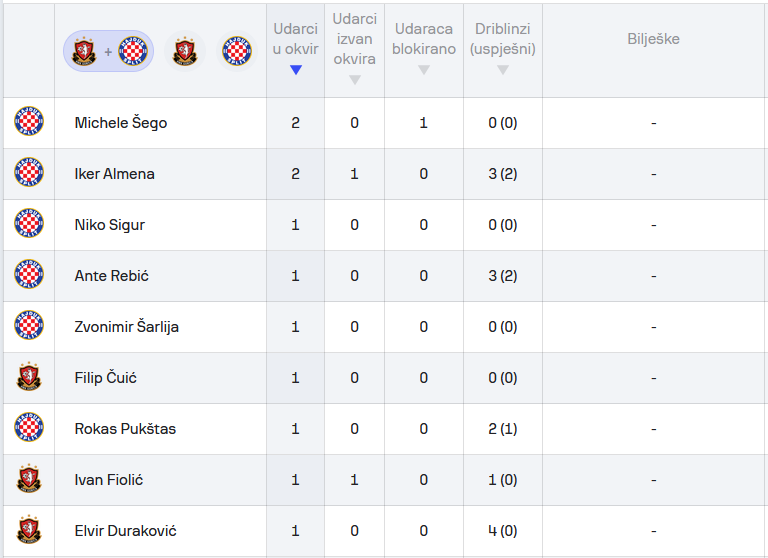This screenshot has height=558, width=768.
Task: Filter the table to Hajduk Split only in header
Action: click(x=237, y=51)
